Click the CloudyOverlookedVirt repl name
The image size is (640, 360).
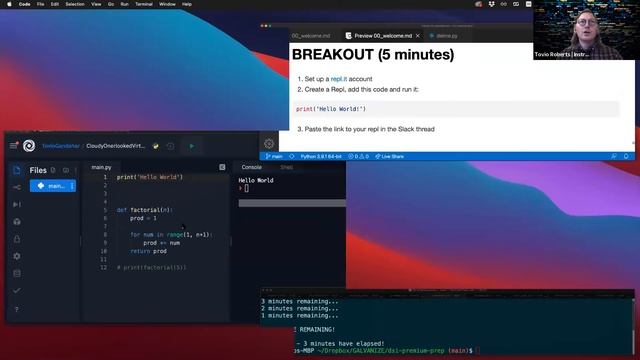coord(116,146)
